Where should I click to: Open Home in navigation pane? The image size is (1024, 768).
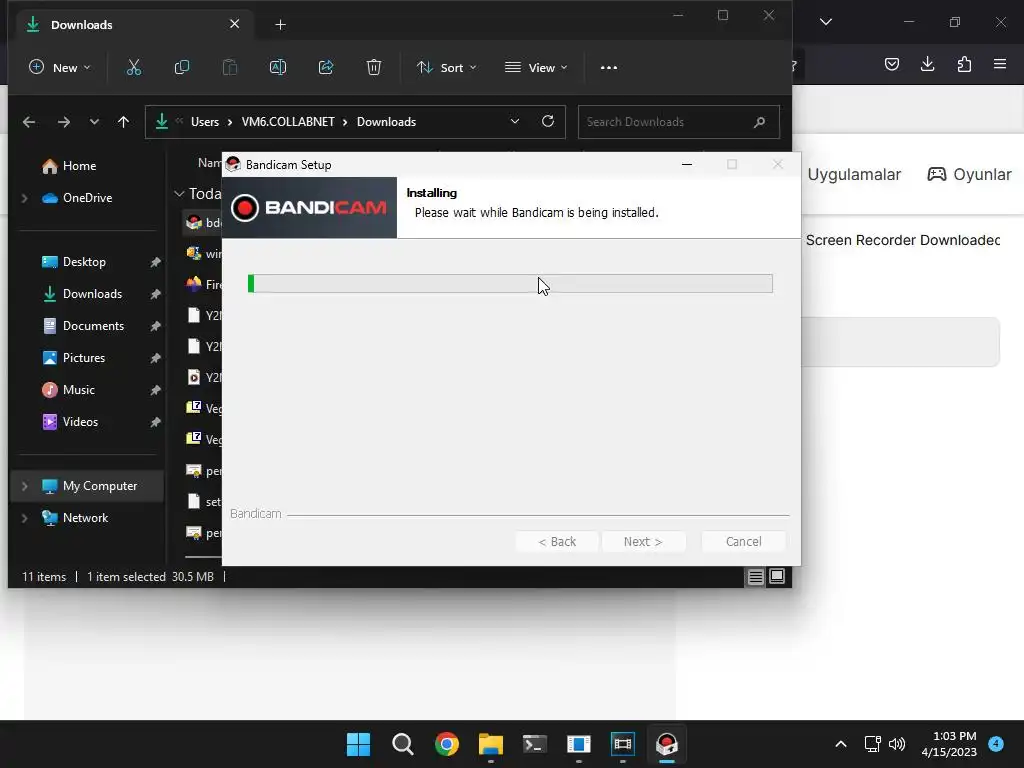pyautogui.click(x=78, y=166)
